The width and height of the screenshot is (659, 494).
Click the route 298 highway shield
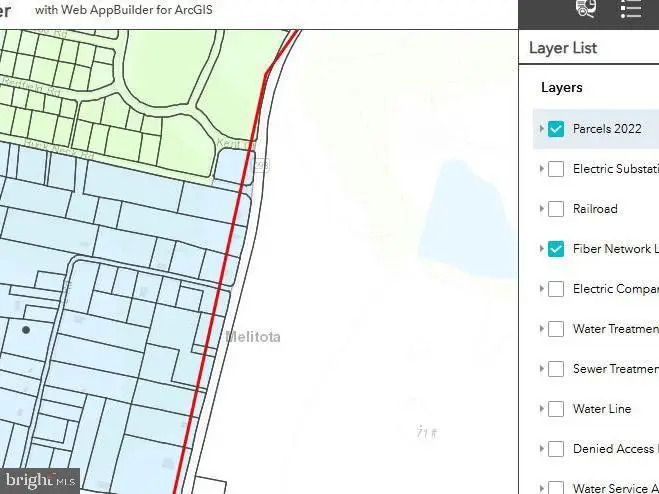(x=258, y=163)
